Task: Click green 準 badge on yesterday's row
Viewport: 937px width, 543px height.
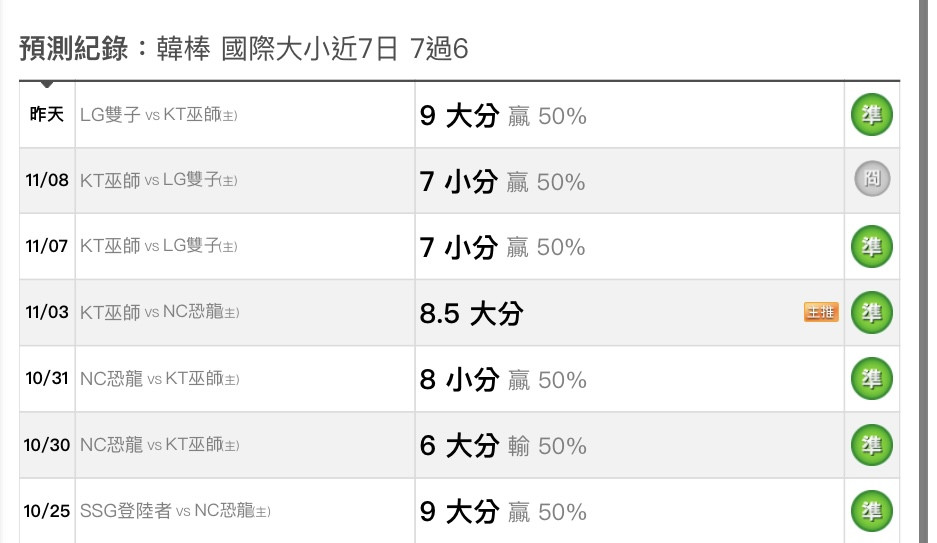Action: pos(871,115)
